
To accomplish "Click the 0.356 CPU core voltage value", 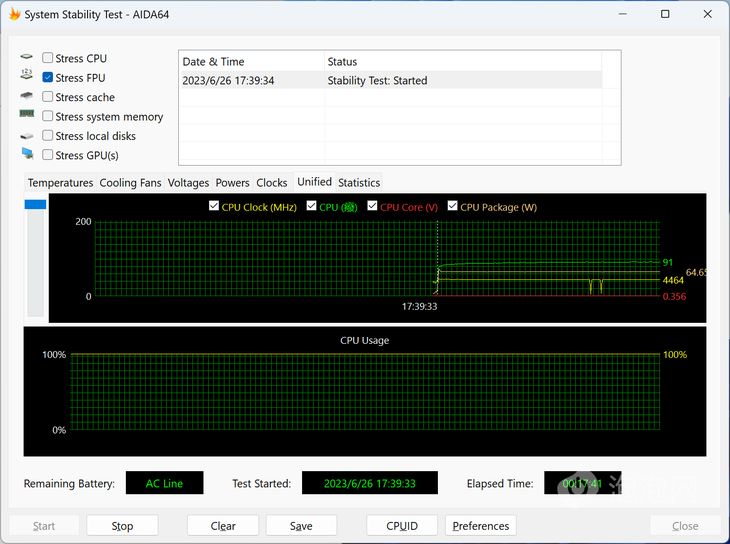I will pos(674,296).
